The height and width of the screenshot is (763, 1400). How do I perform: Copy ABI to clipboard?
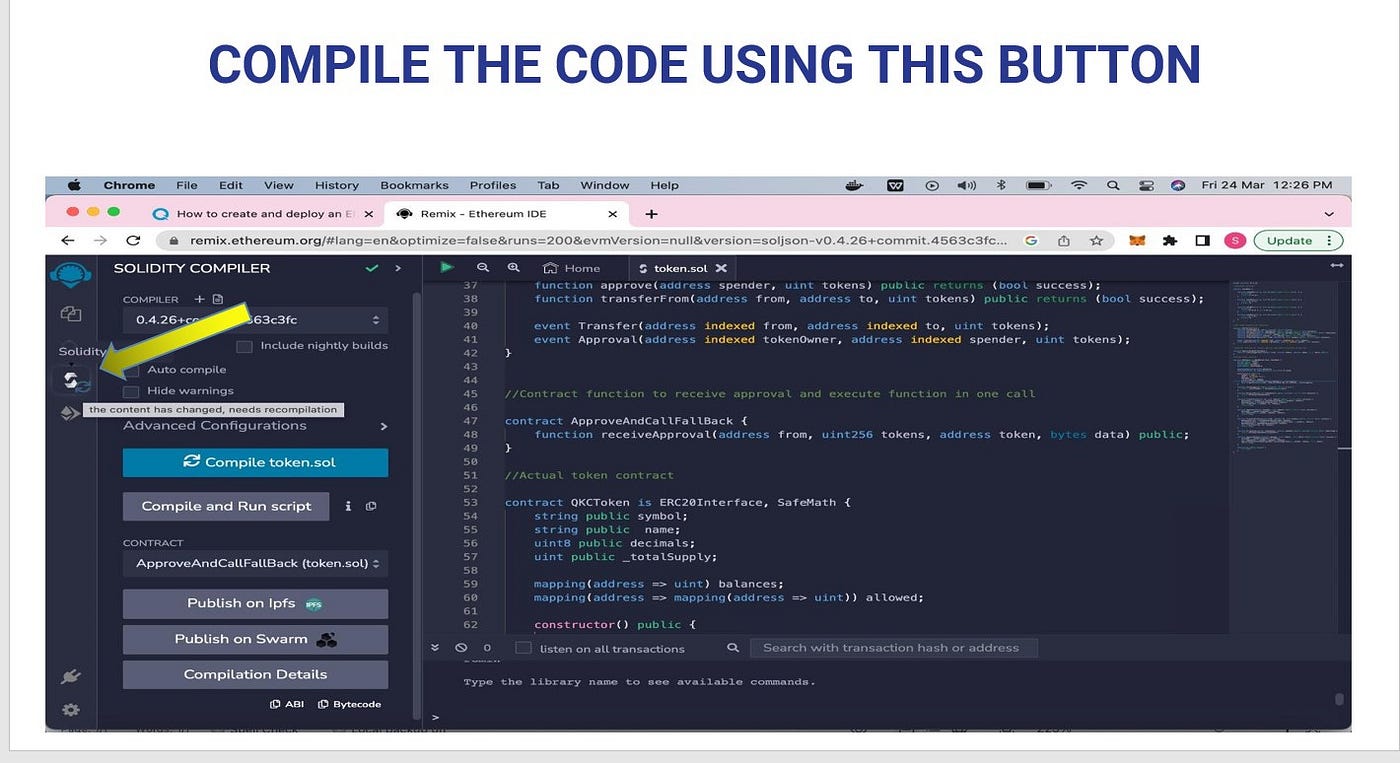pyautogui.click(x=287, y=704)
